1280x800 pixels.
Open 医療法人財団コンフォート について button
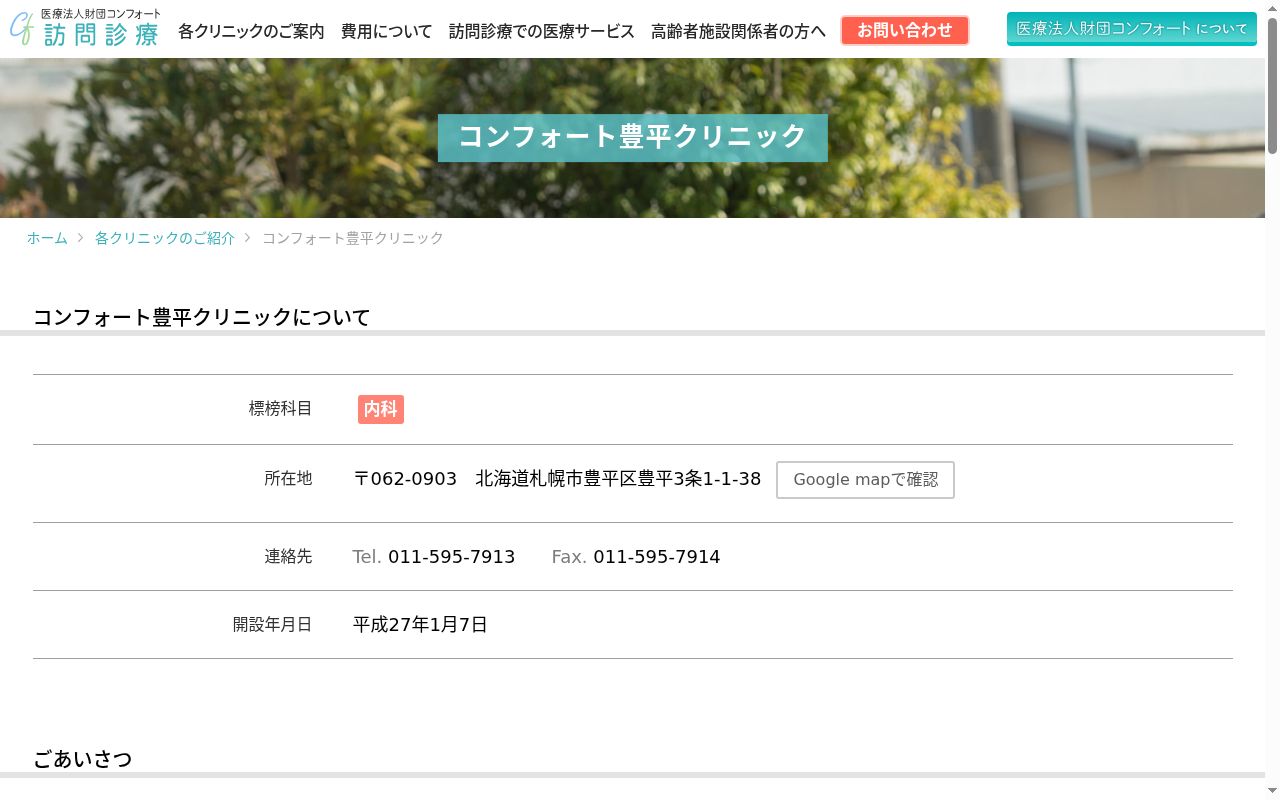coord(1132,29)
